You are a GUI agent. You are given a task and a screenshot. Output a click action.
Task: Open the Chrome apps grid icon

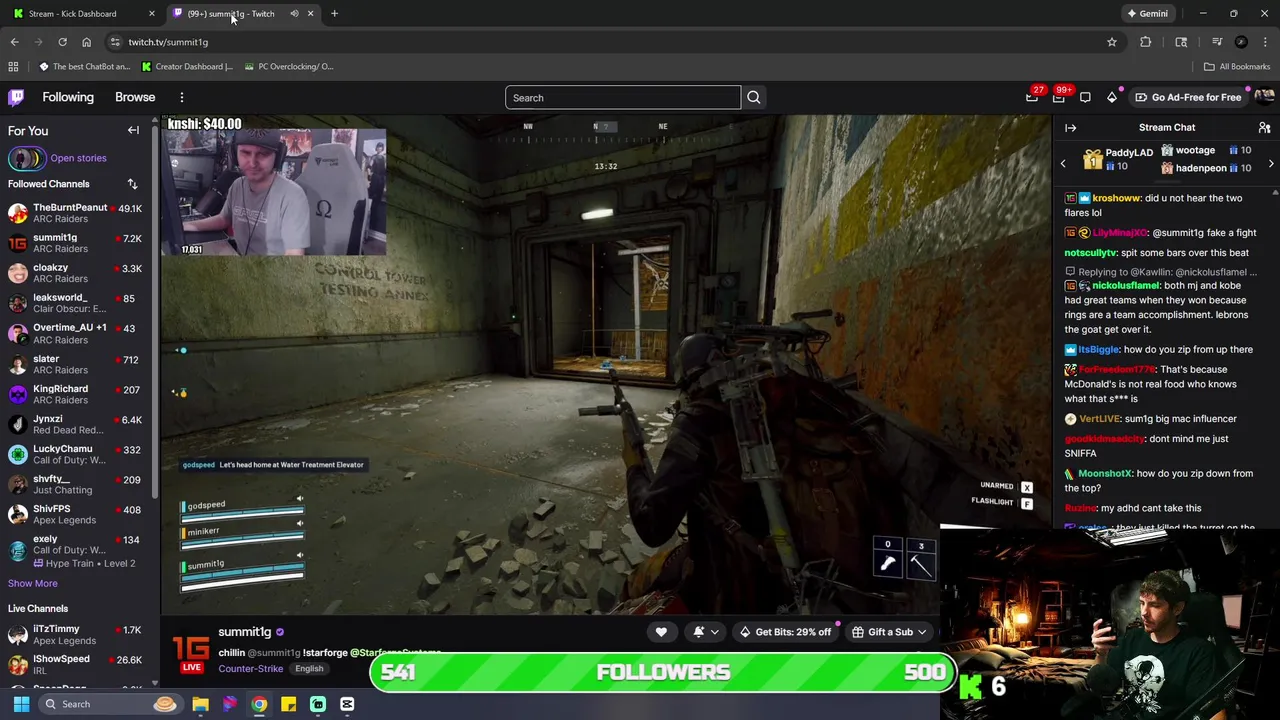tap(13, 66)
